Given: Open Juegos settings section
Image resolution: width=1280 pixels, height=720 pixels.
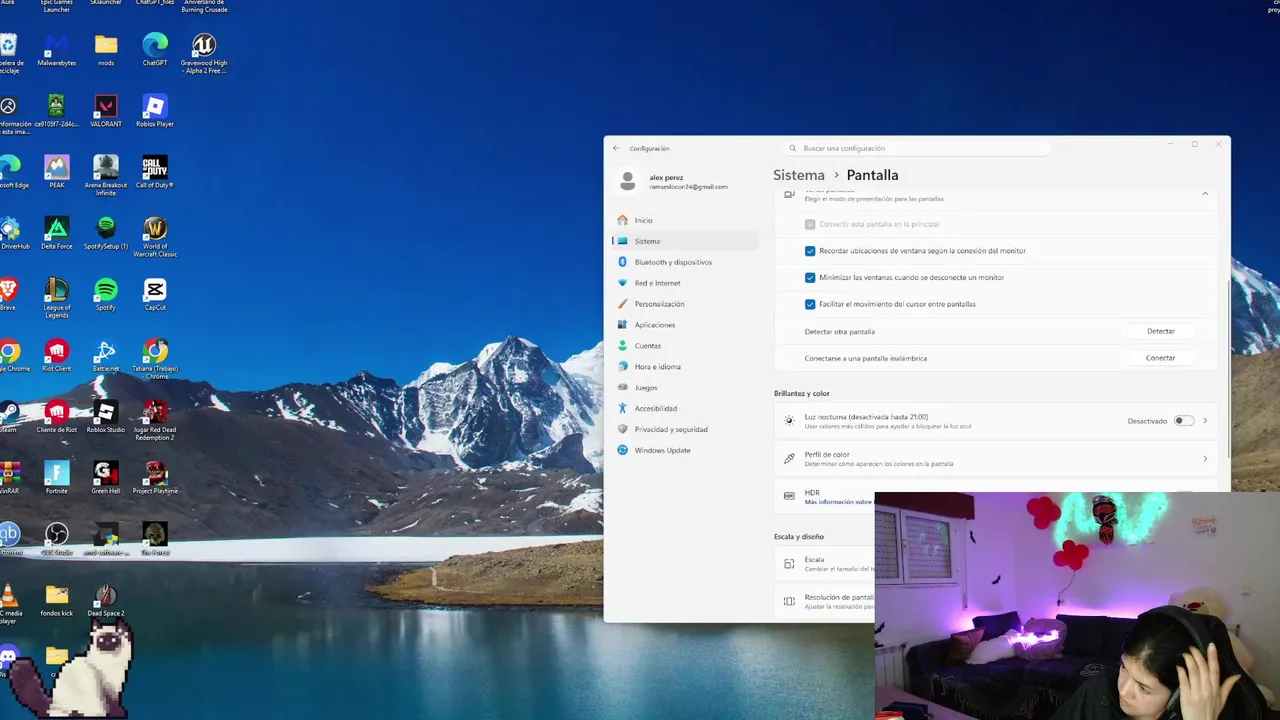Looking at the screenshot, I should tap(686, 387).
